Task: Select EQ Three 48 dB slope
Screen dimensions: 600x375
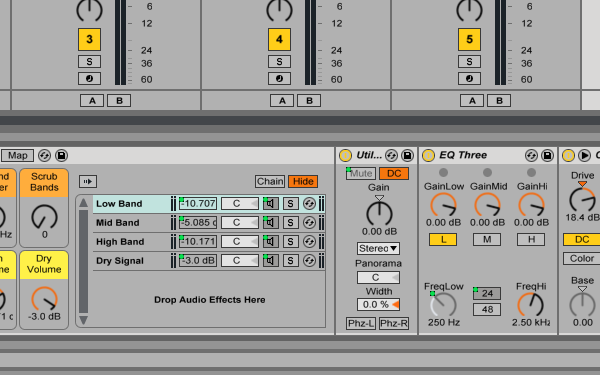Action: pos(487,309)
